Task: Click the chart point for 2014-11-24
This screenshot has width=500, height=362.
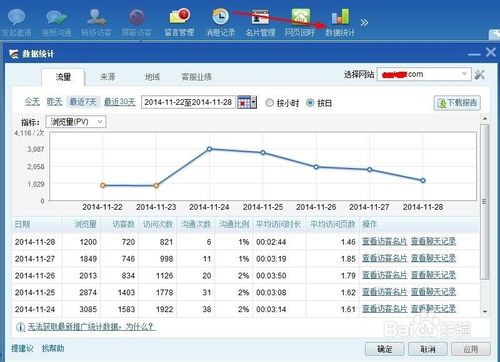Action: pyautogui.click(x=209, y=149)
